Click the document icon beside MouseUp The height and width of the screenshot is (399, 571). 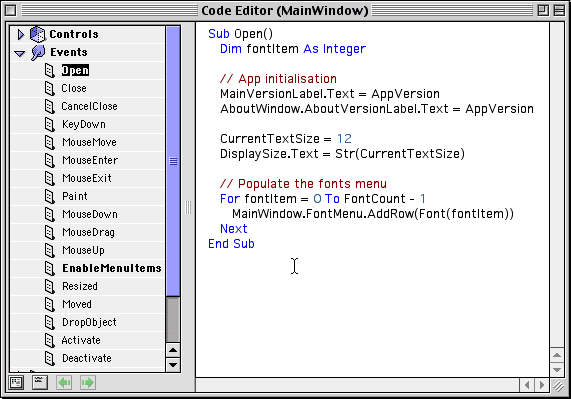click(x=50, y=250)
